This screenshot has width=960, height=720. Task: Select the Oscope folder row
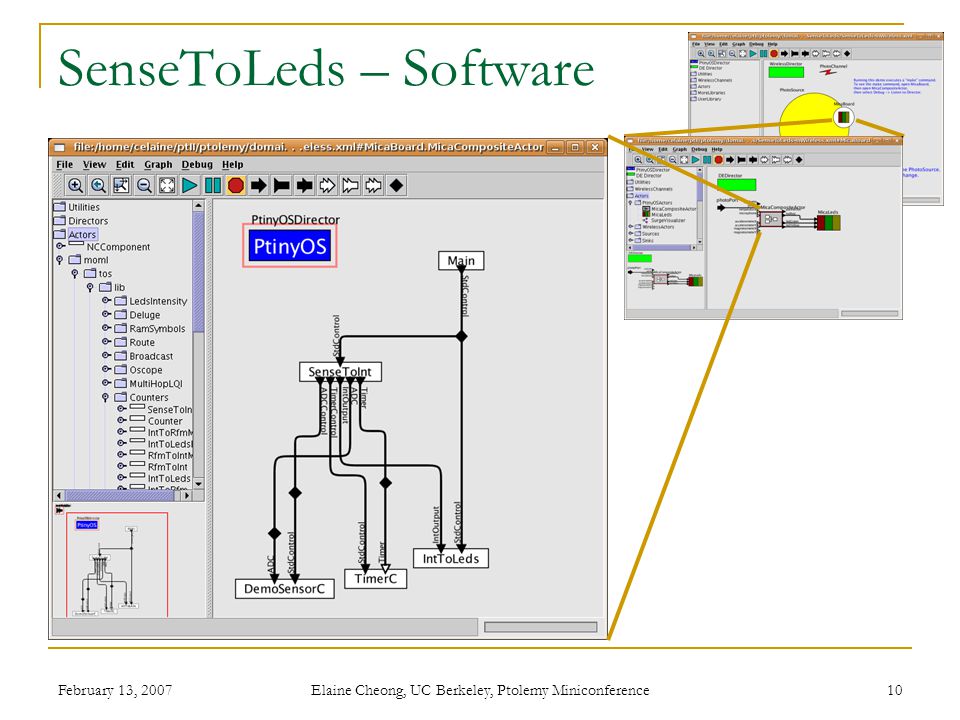pyautogui.click(x=139, y=370)
